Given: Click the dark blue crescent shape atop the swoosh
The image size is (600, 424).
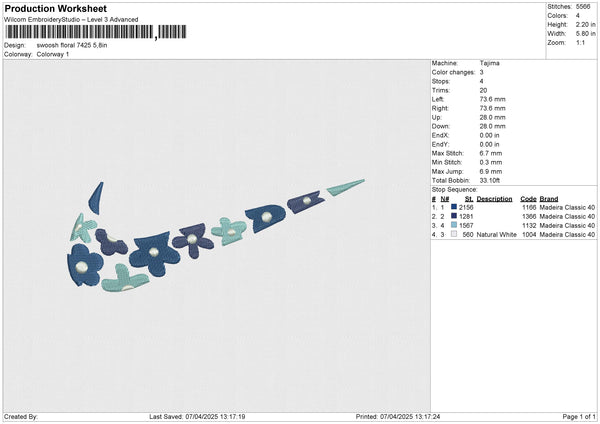Looking at the screenshot, I should pos(96,198).
